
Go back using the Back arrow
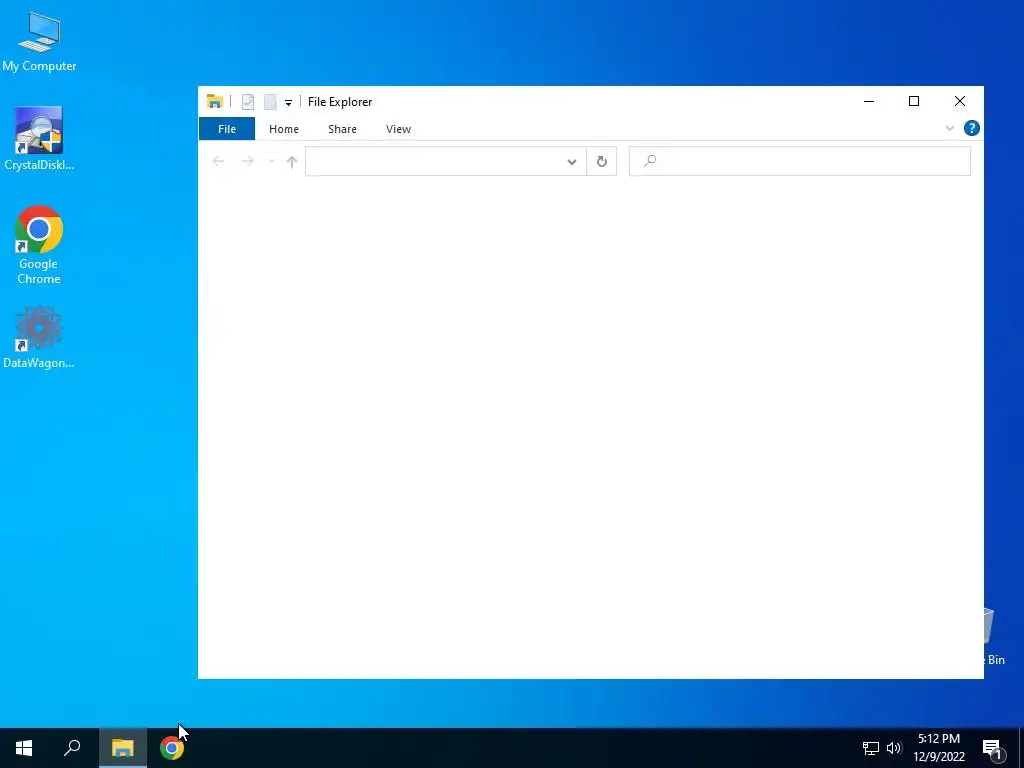(x=218, y=161)
